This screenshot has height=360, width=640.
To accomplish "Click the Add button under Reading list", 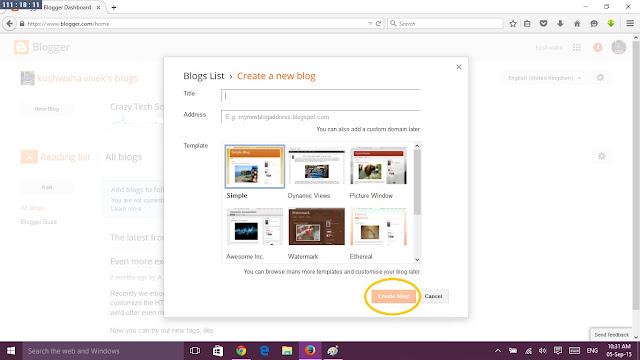I will tap(47, 187).
